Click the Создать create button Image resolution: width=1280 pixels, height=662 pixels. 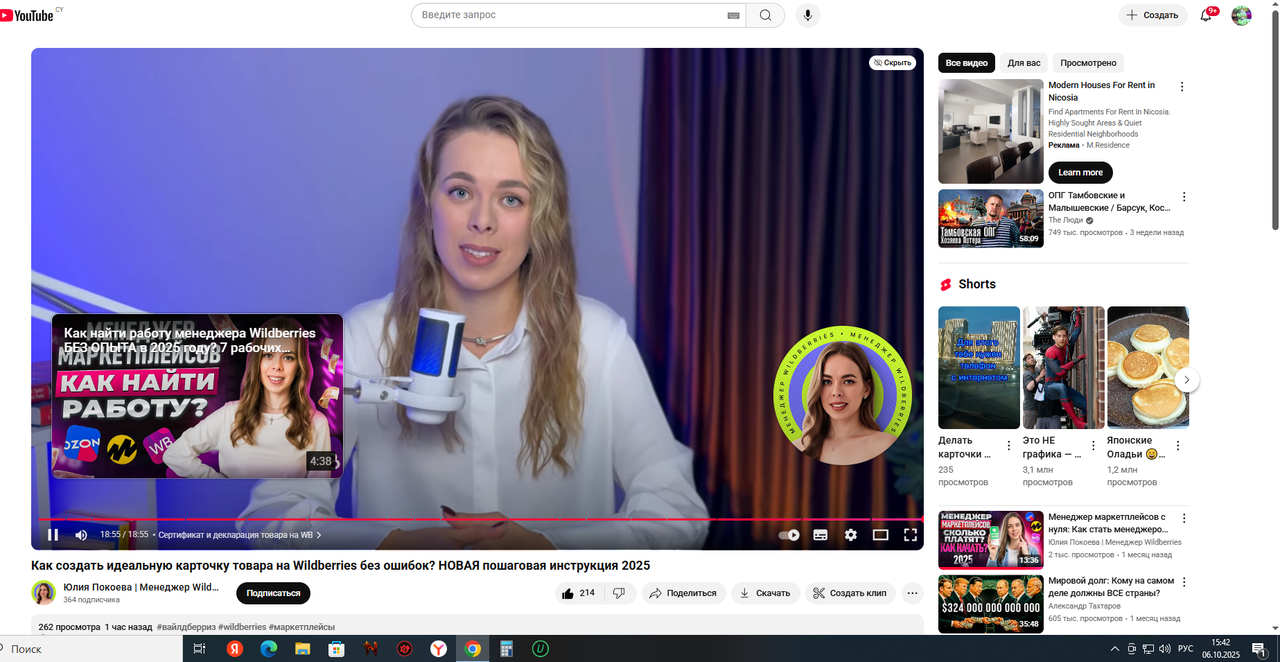click(x=1152, y=15)
